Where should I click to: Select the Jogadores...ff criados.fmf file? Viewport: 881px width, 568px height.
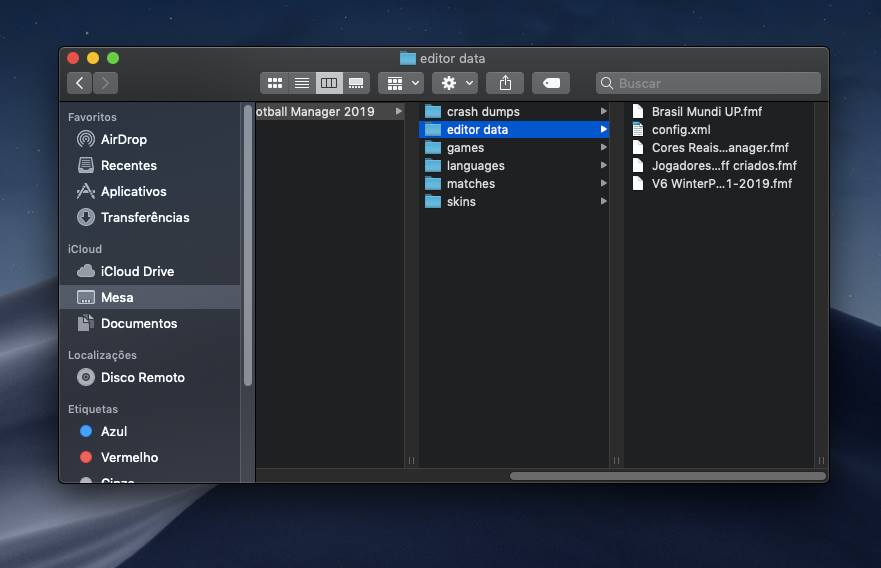point(719,166)
